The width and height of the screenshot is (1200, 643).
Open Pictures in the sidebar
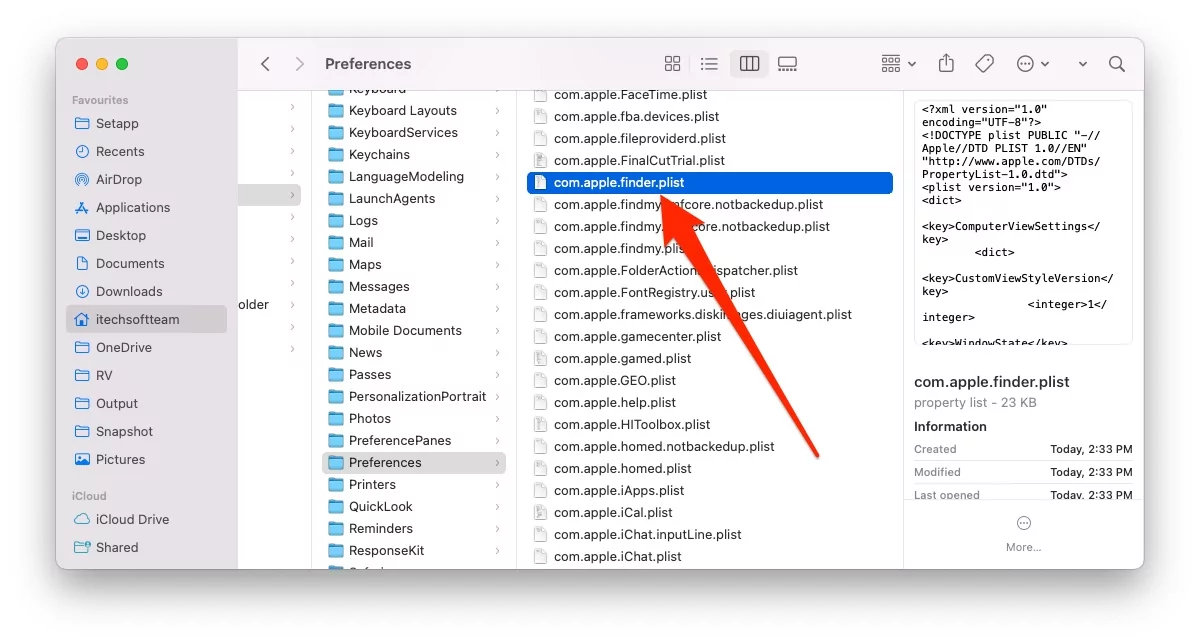[147, 460]
